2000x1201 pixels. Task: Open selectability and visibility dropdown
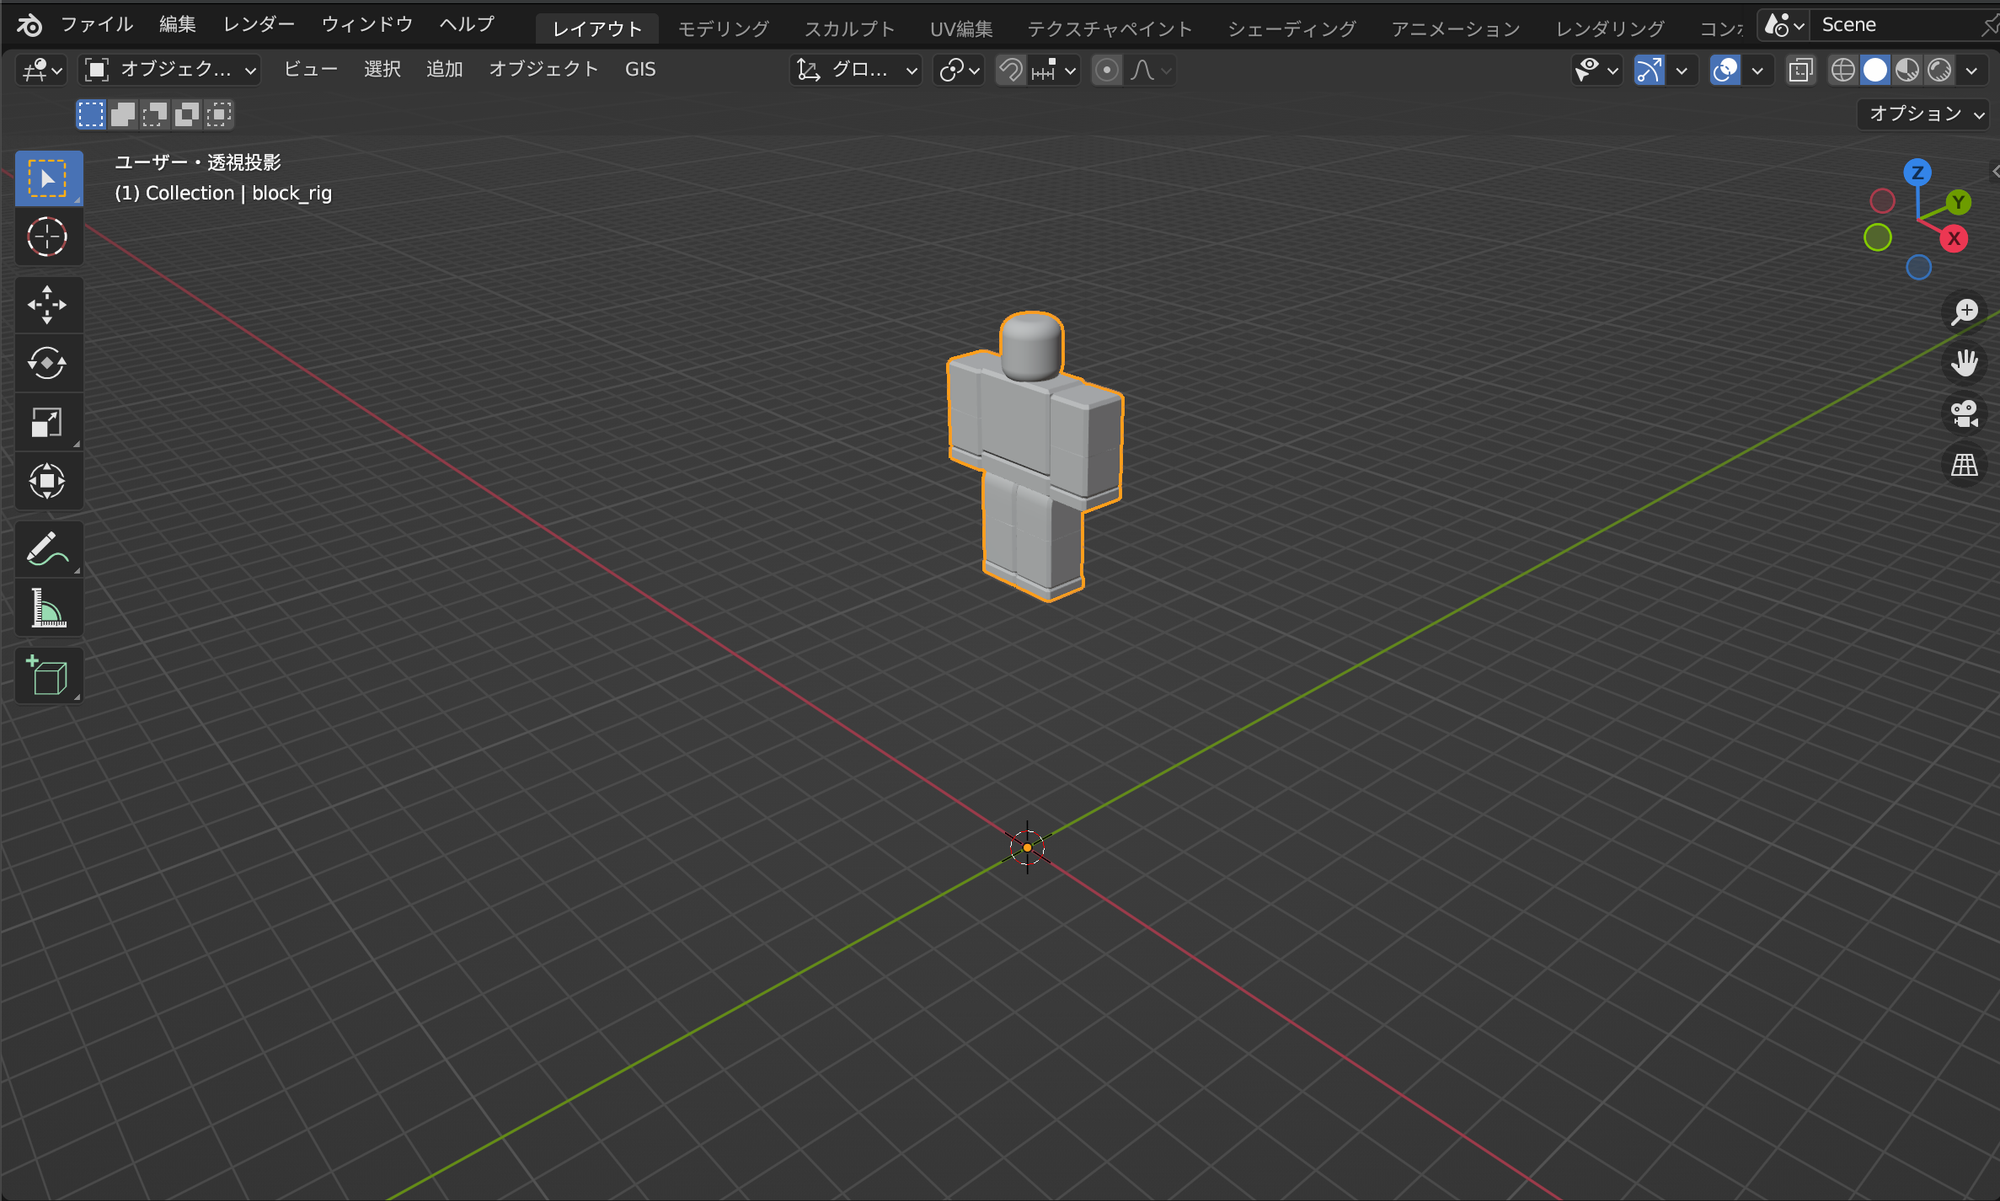tap(1596, 70)
